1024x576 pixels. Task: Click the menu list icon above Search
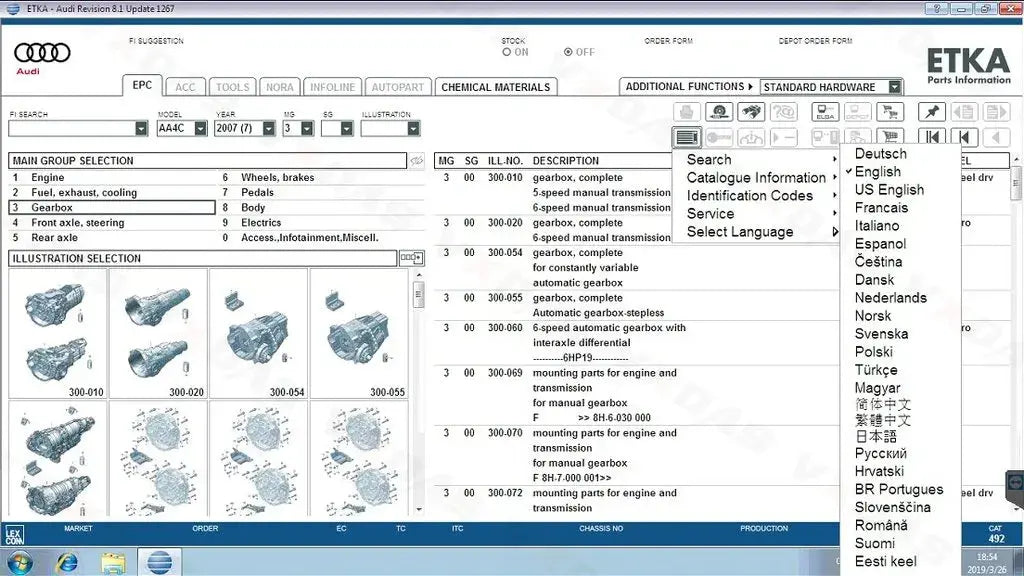686,137
